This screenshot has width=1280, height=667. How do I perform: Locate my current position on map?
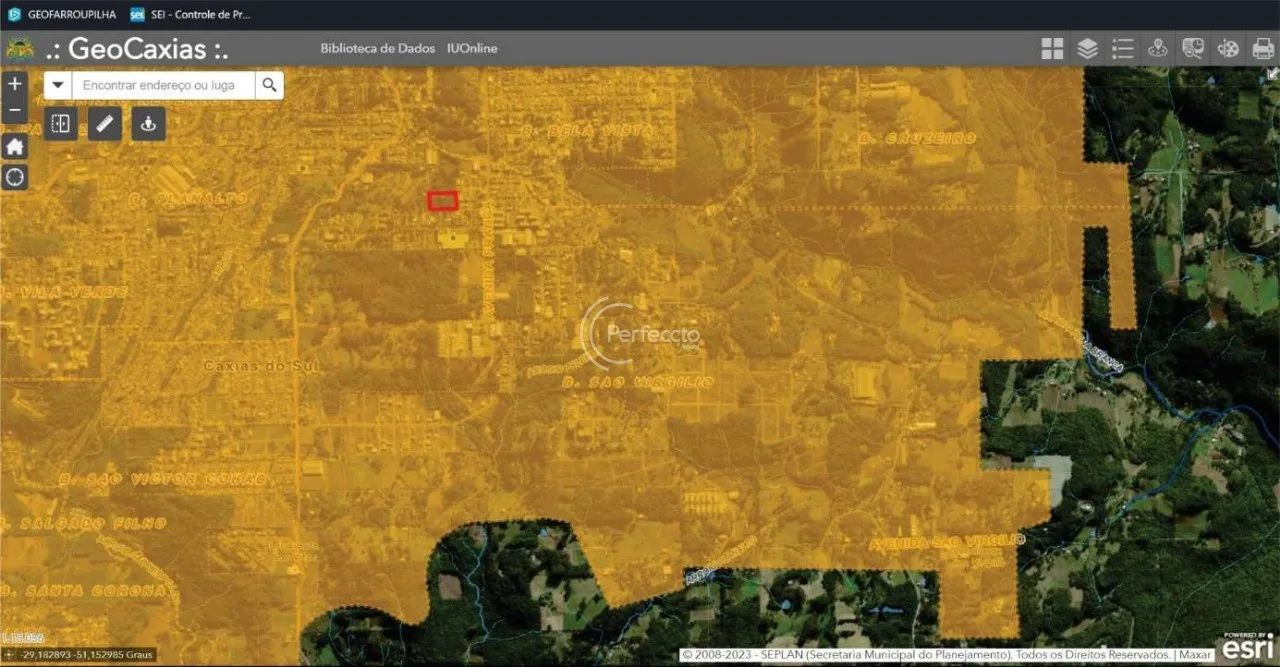point(14,178)
